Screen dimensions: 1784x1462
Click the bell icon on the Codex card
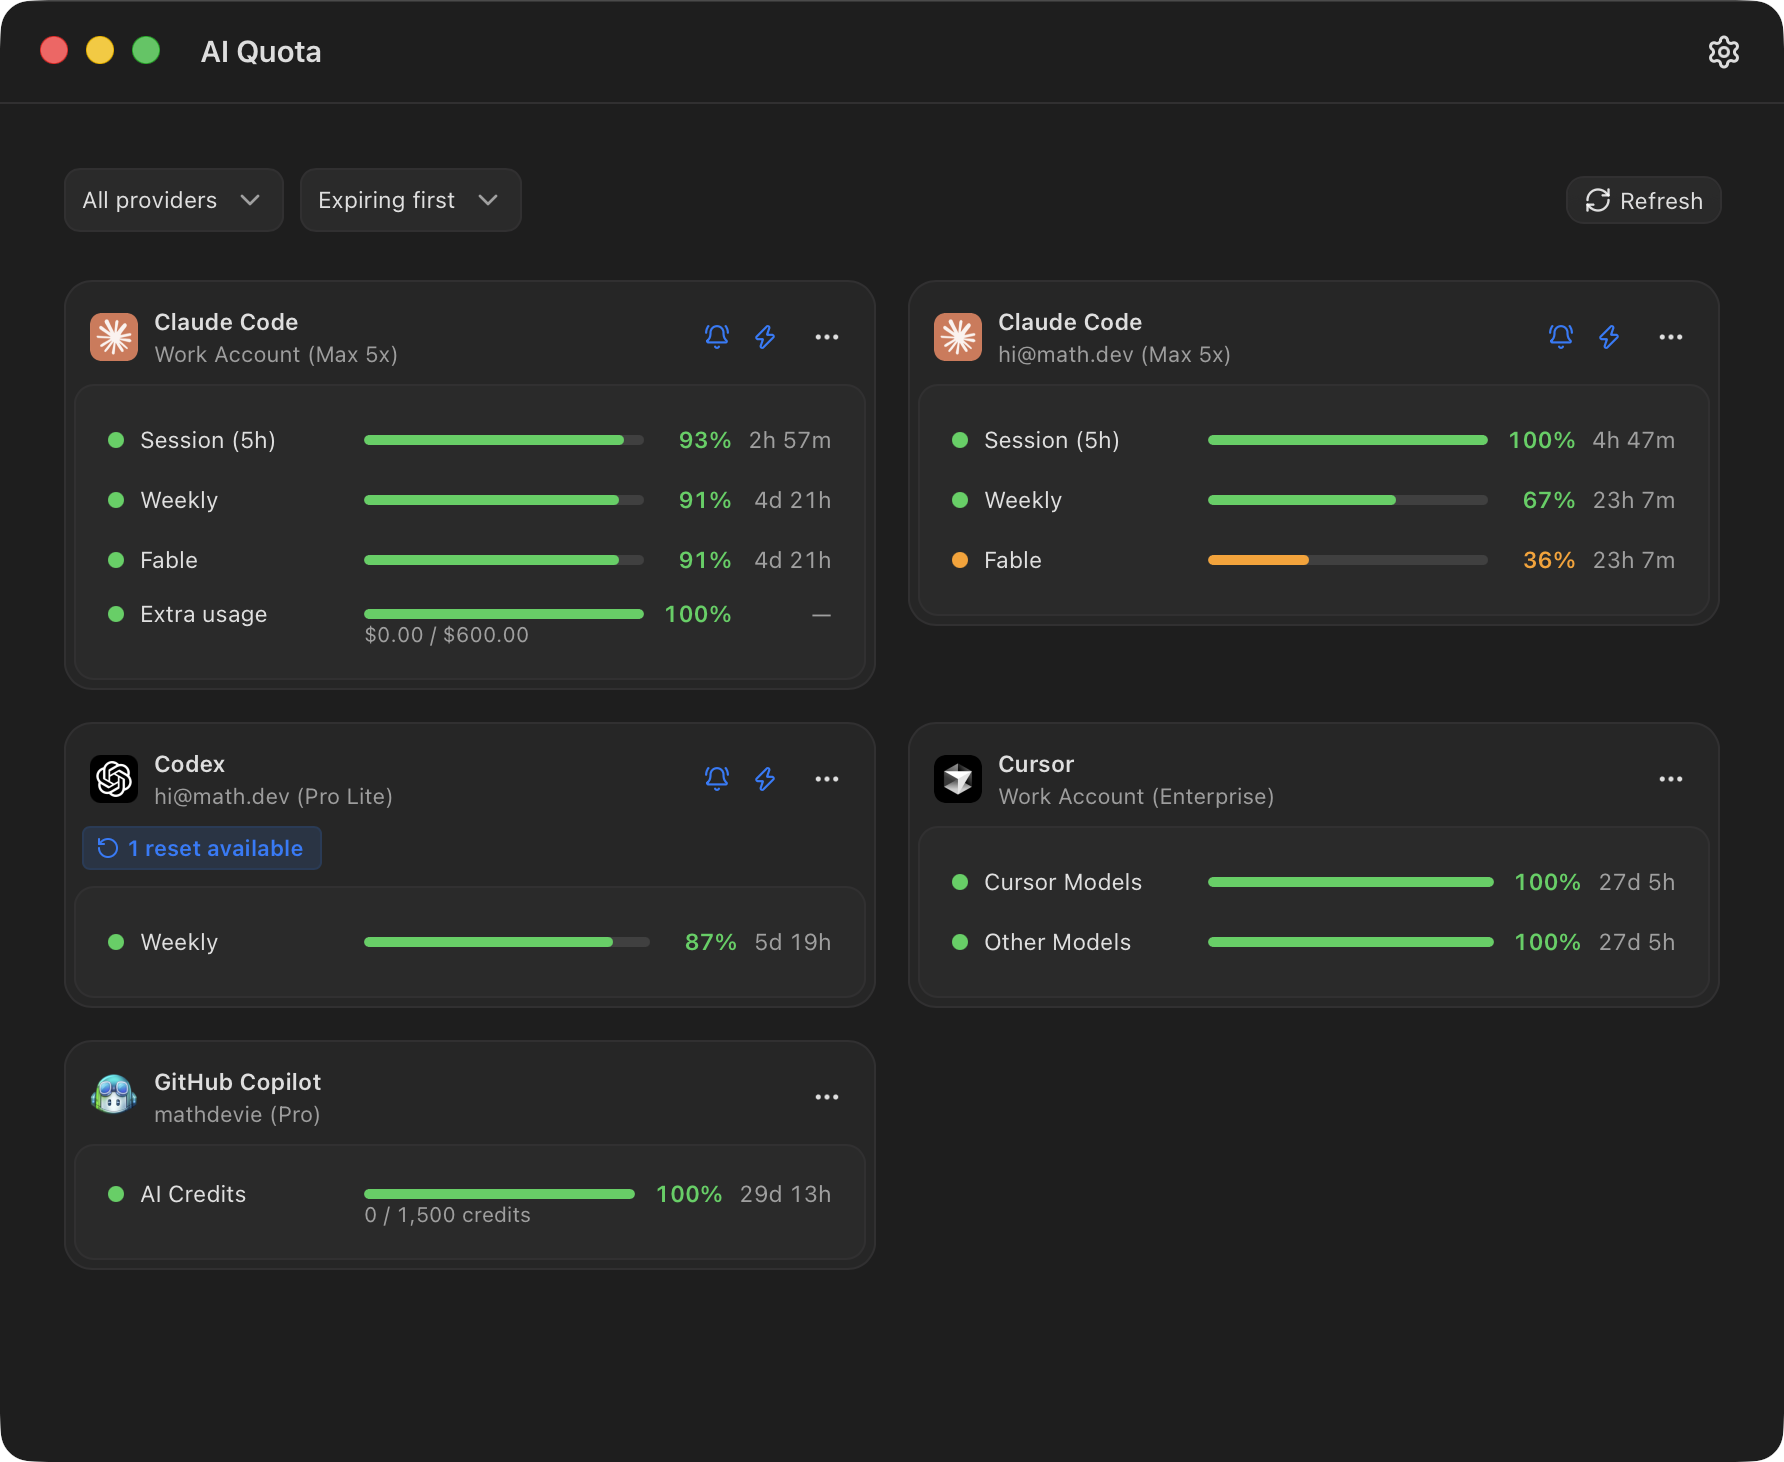717,778
